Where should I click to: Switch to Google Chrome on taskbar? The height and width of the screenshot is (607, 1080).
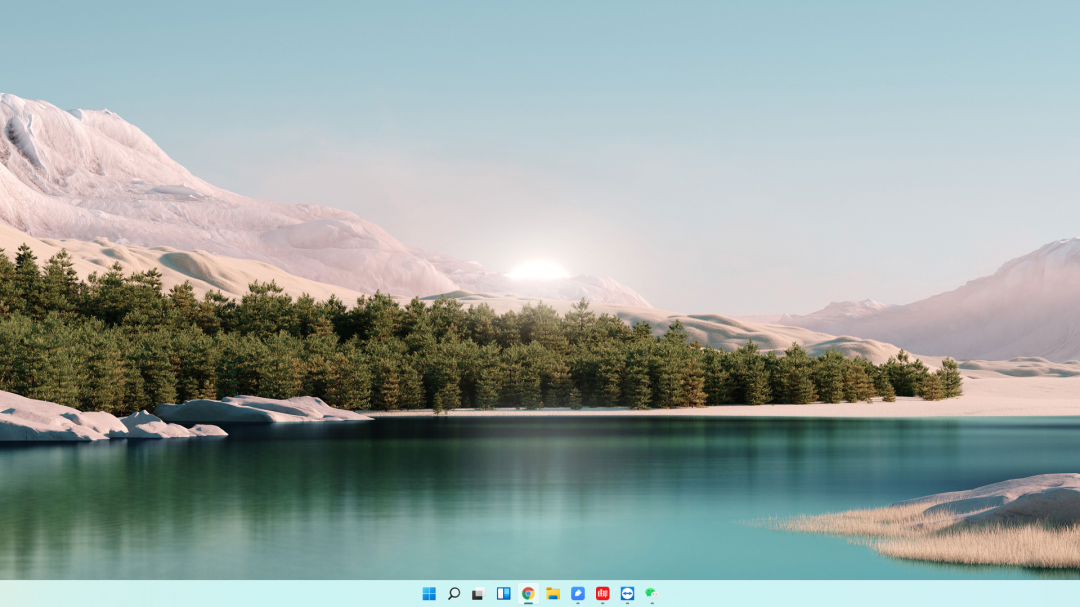coord(528,593)
